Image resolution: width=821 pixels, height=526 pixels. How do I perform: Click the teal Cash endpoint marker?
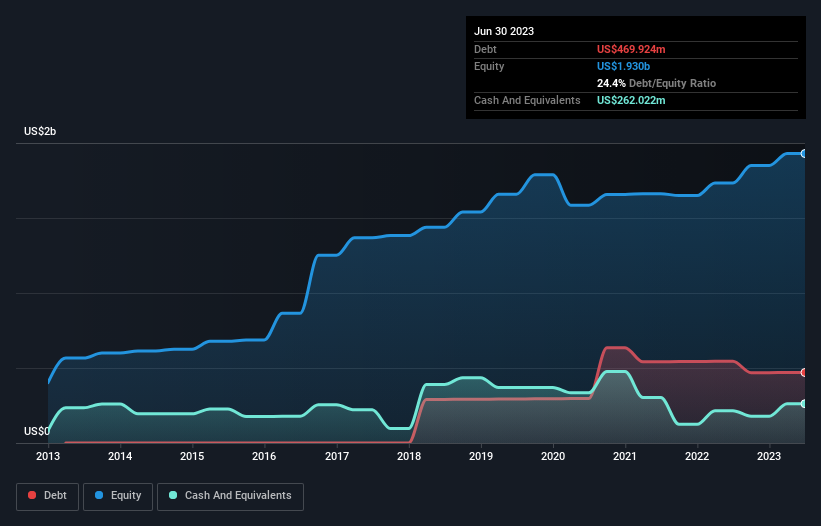[804, 404]
